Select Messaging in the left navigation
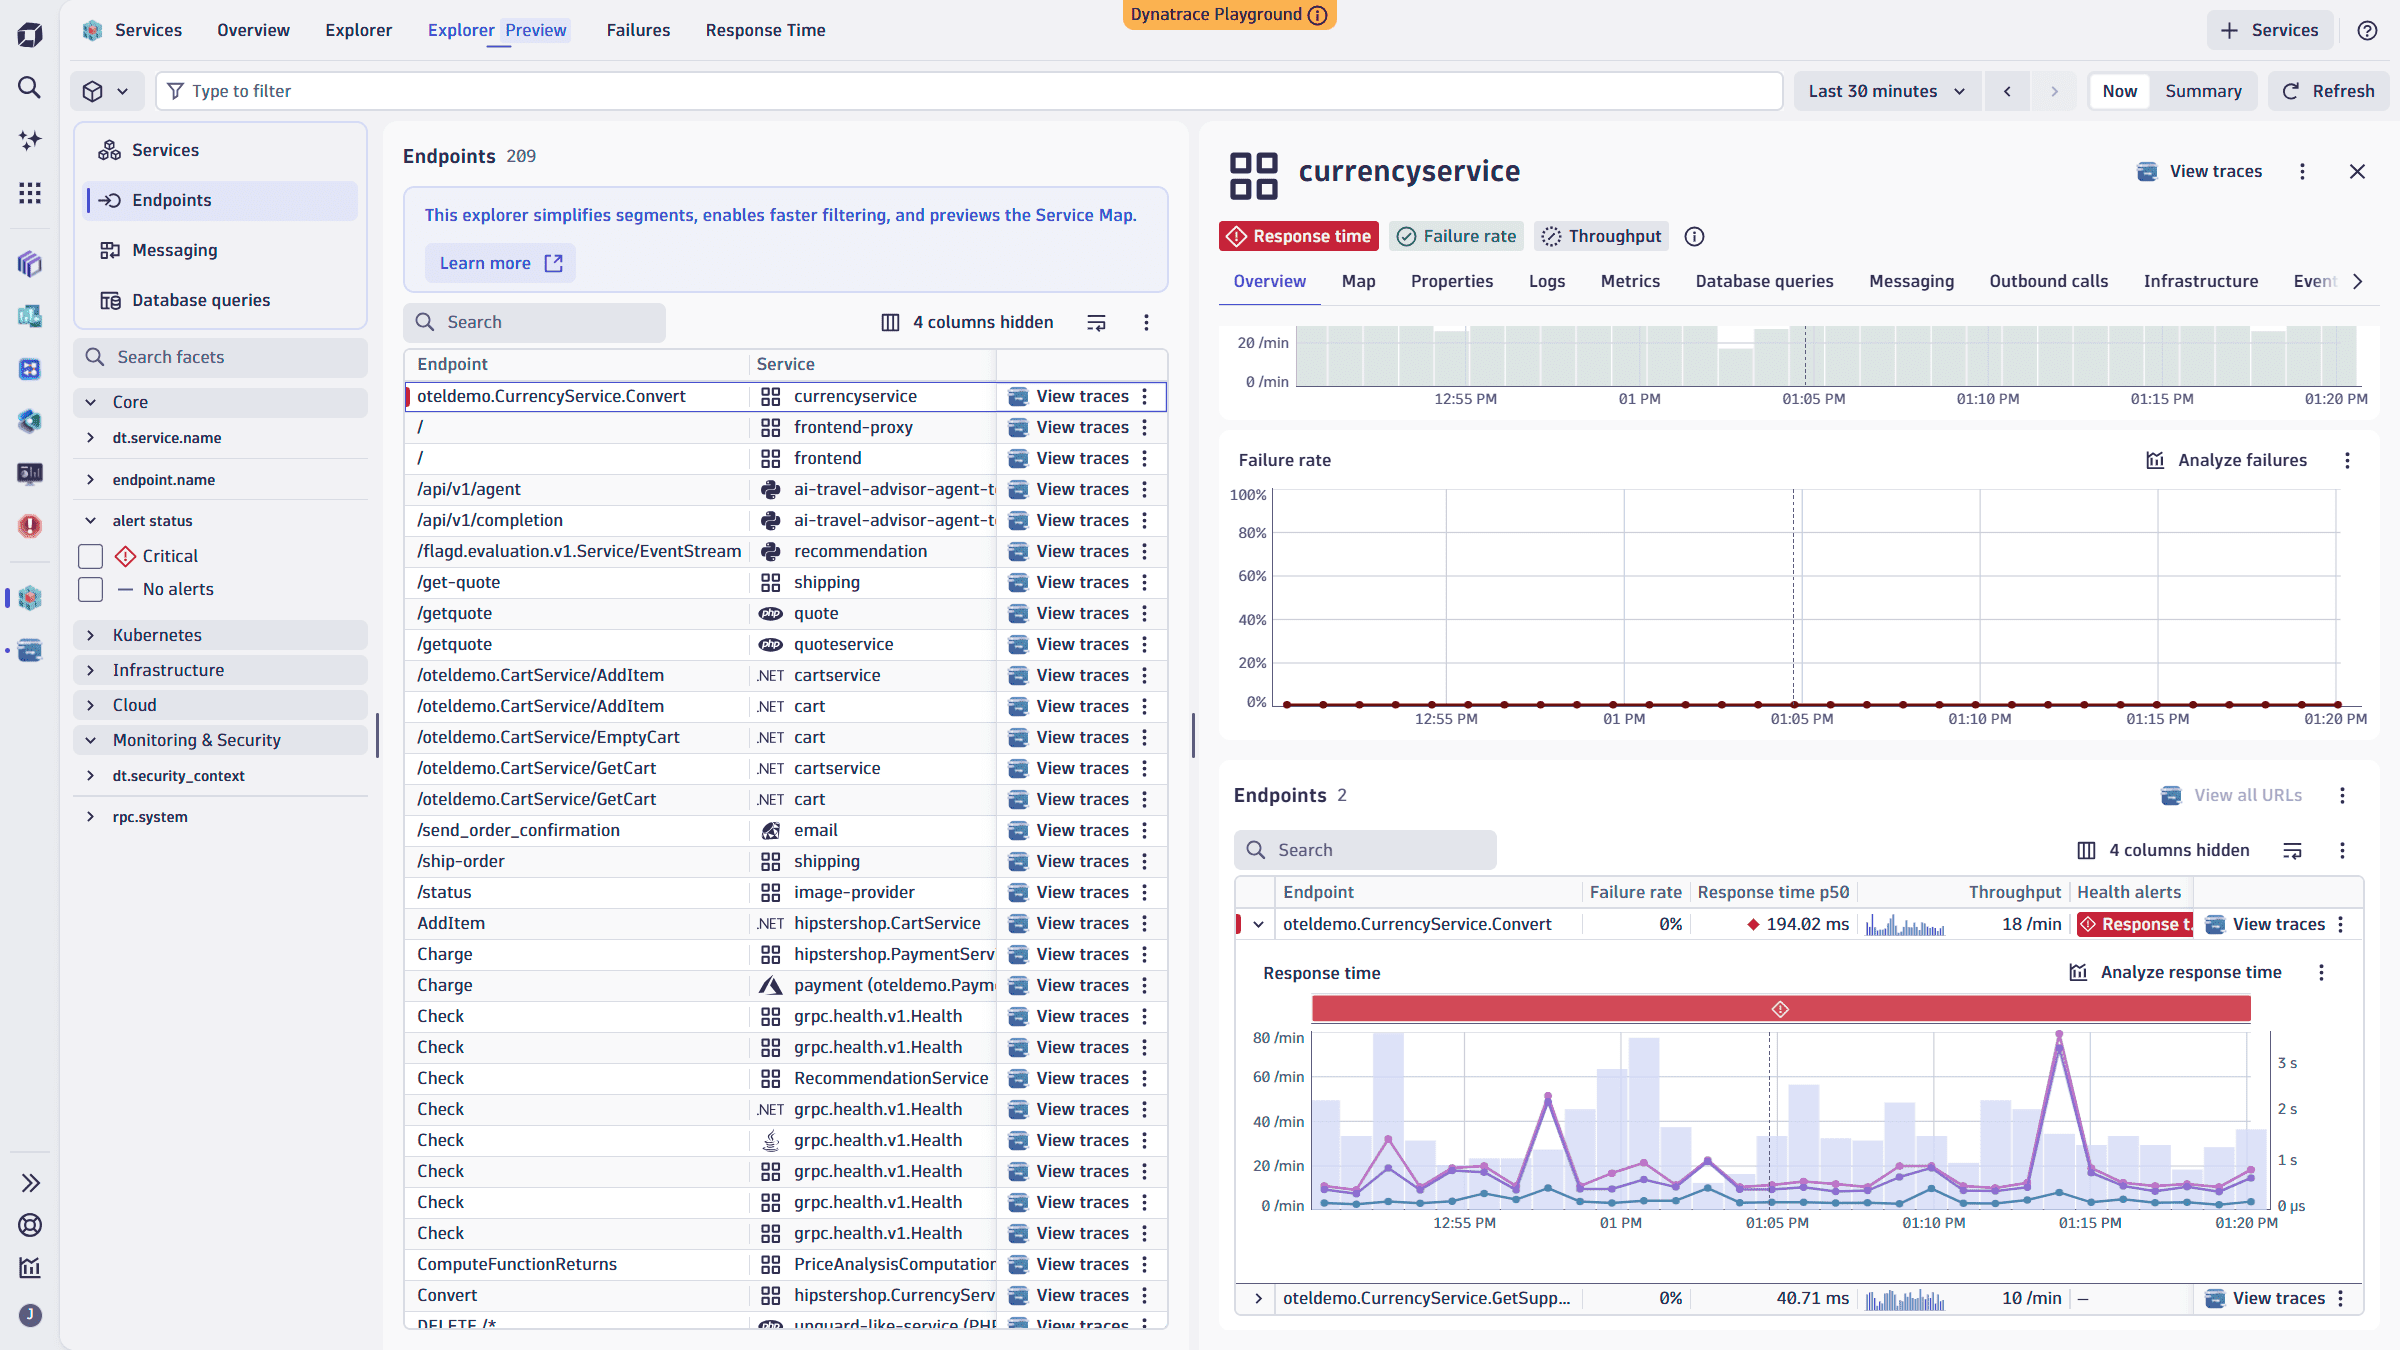Viewport: 2400px width, 1350px height. (x=220, y=250)
